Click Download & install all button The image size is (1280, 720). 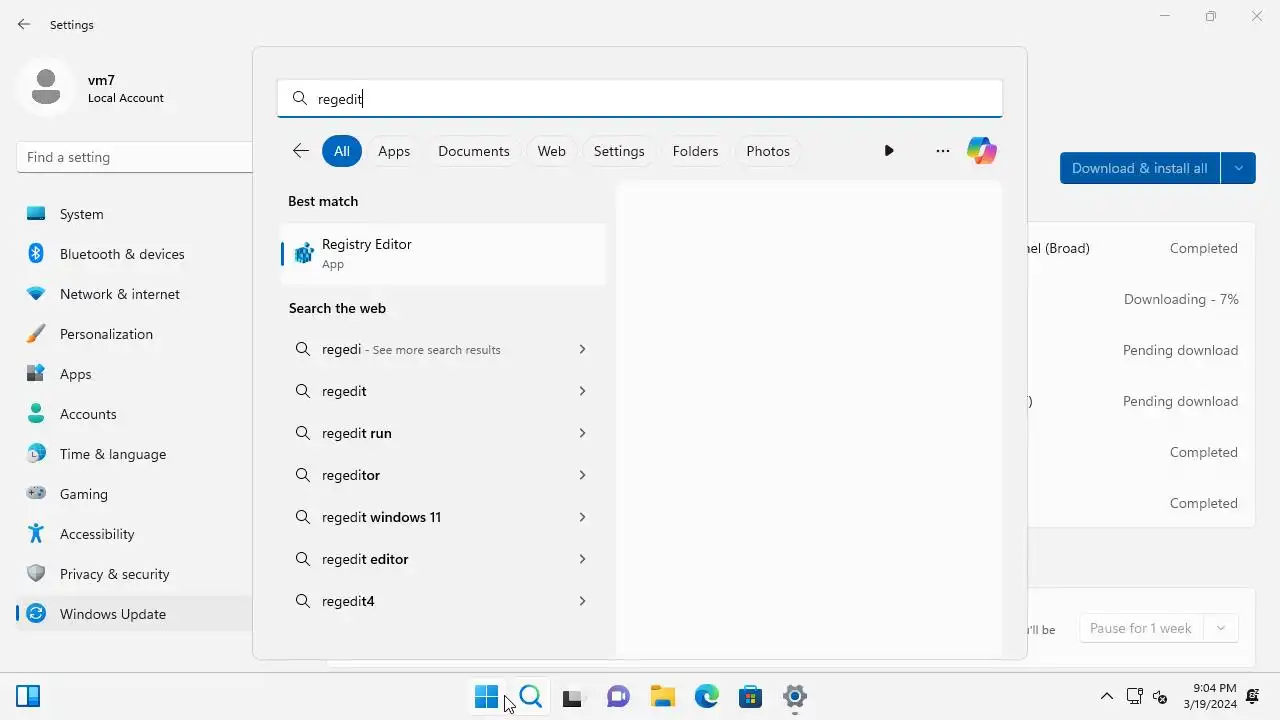coord(1140,168)
